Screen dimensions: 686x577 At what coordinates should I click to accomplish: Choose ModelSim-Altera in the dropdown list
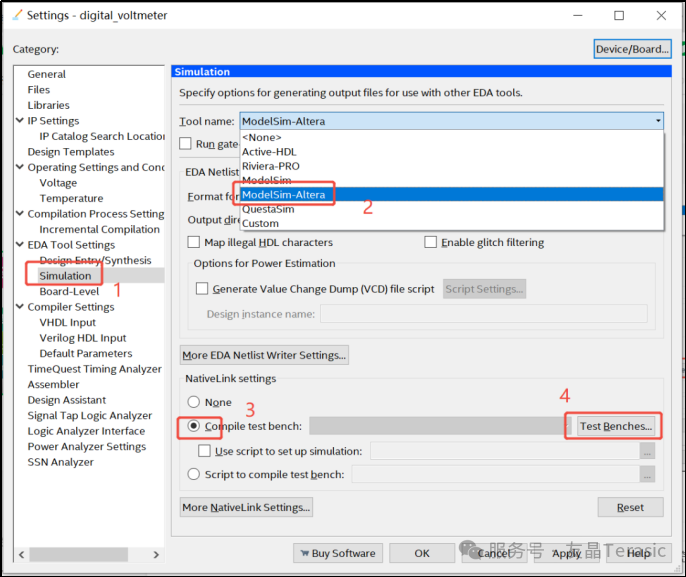pos(452,195)
